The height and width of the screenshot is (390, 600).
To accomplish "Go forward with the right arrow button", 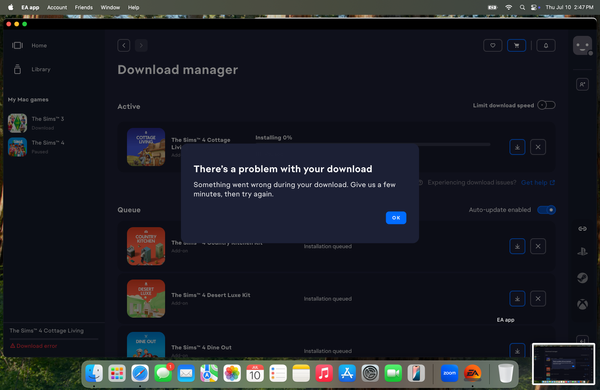I will 141,46.
